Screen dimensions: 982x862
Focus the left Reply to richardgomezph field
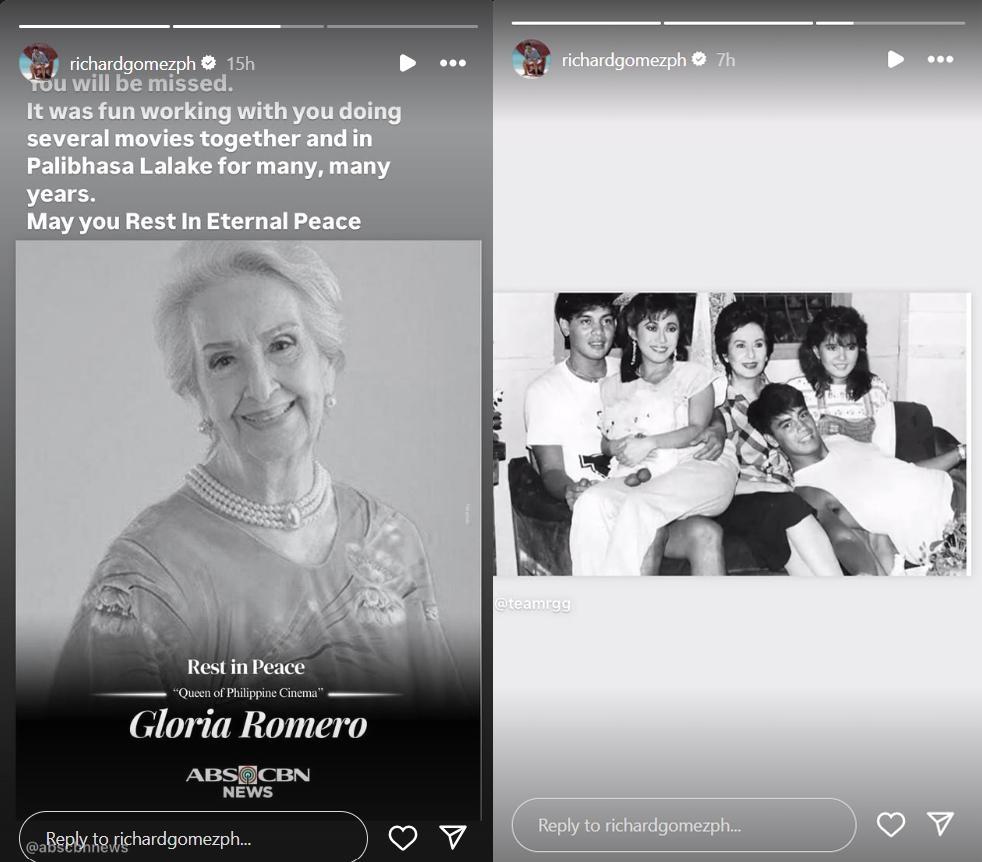pos(193,838)
